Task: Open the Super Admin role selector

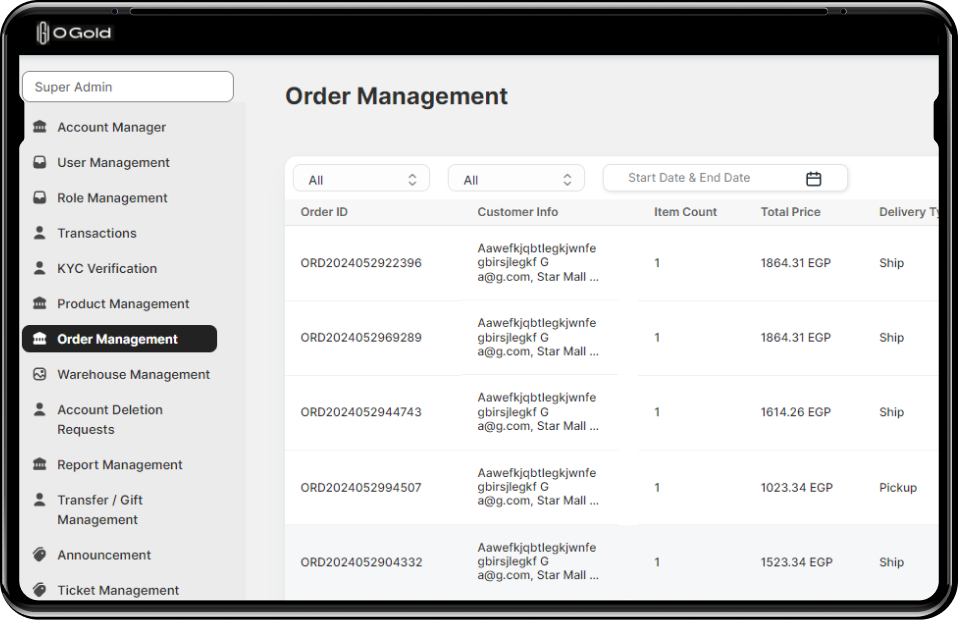Action: (127, 87)
